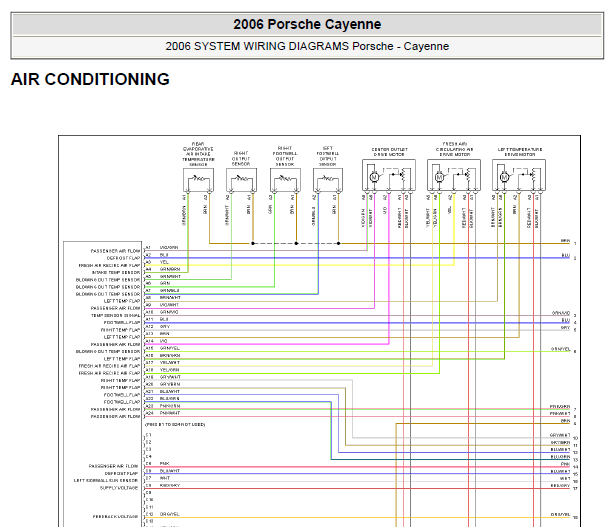Select the "AIR CONDITIONING" heading
Screen dimensions: 616x527
[90, 79]
